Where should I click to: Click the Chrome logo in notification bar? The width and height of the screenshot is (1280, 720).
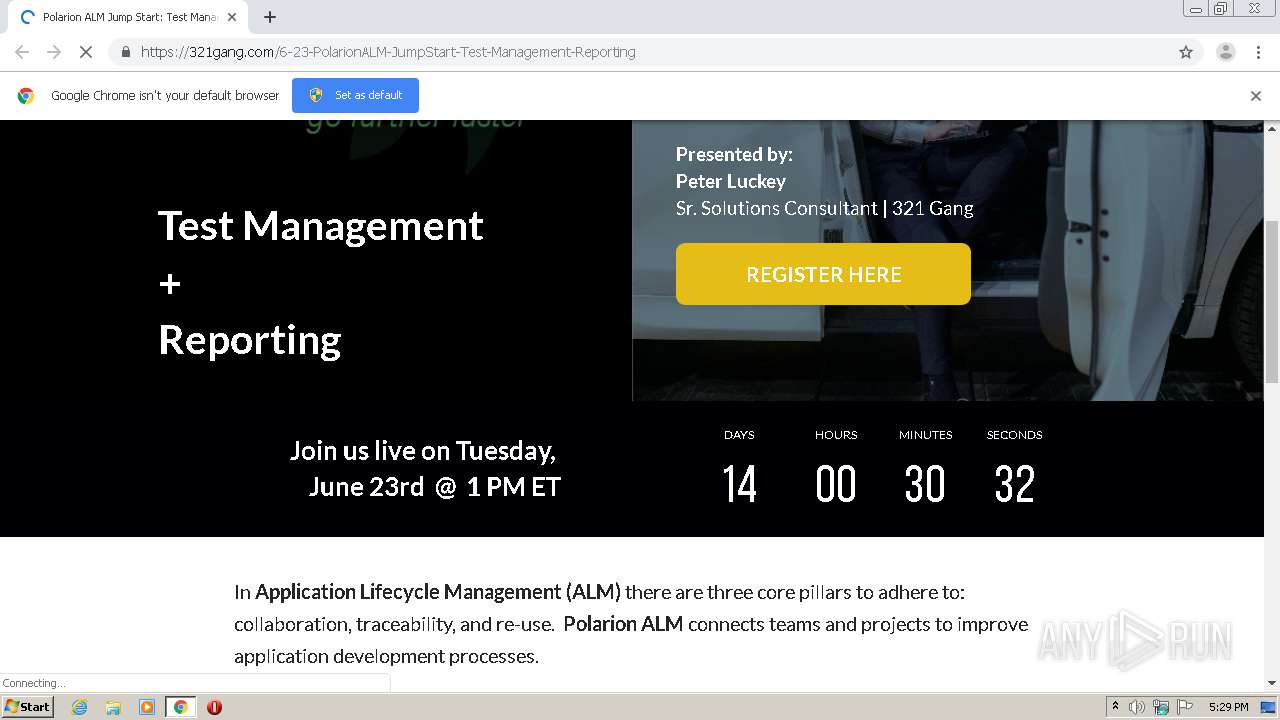(26, 96)
